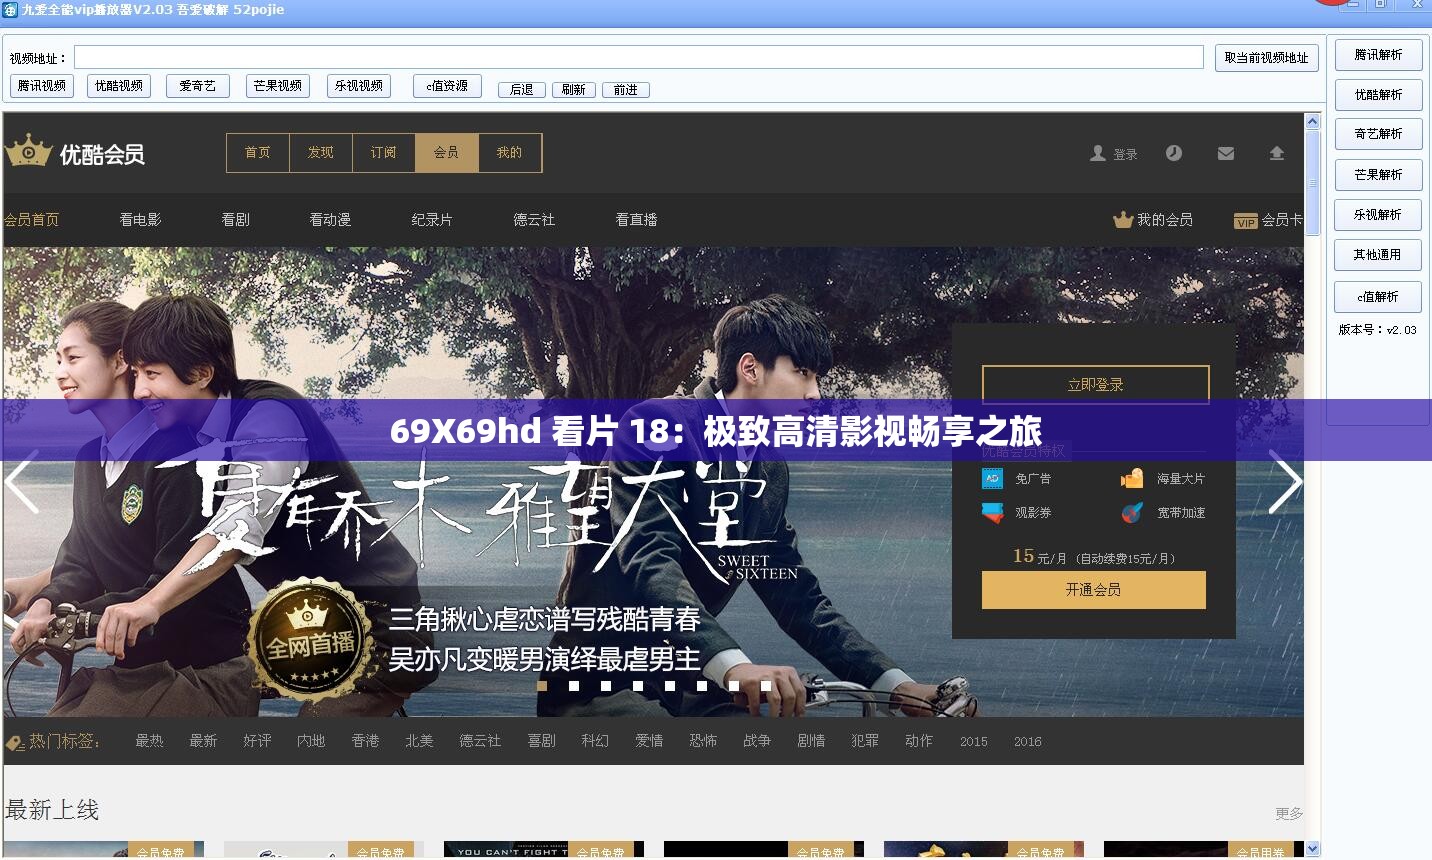
Task: Open the 纪录片 menu item
Action: [x=432, y=220]
